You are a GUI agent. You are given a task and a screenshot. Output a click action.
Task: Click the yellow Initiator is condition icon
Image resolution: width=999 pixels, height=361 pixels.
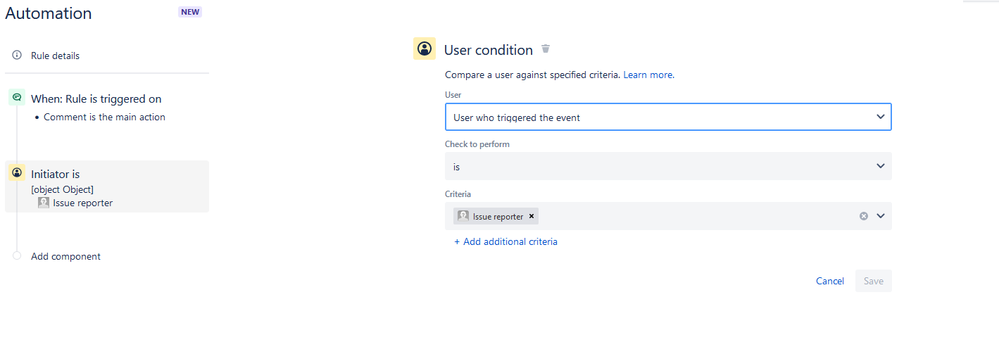point(17,173)
